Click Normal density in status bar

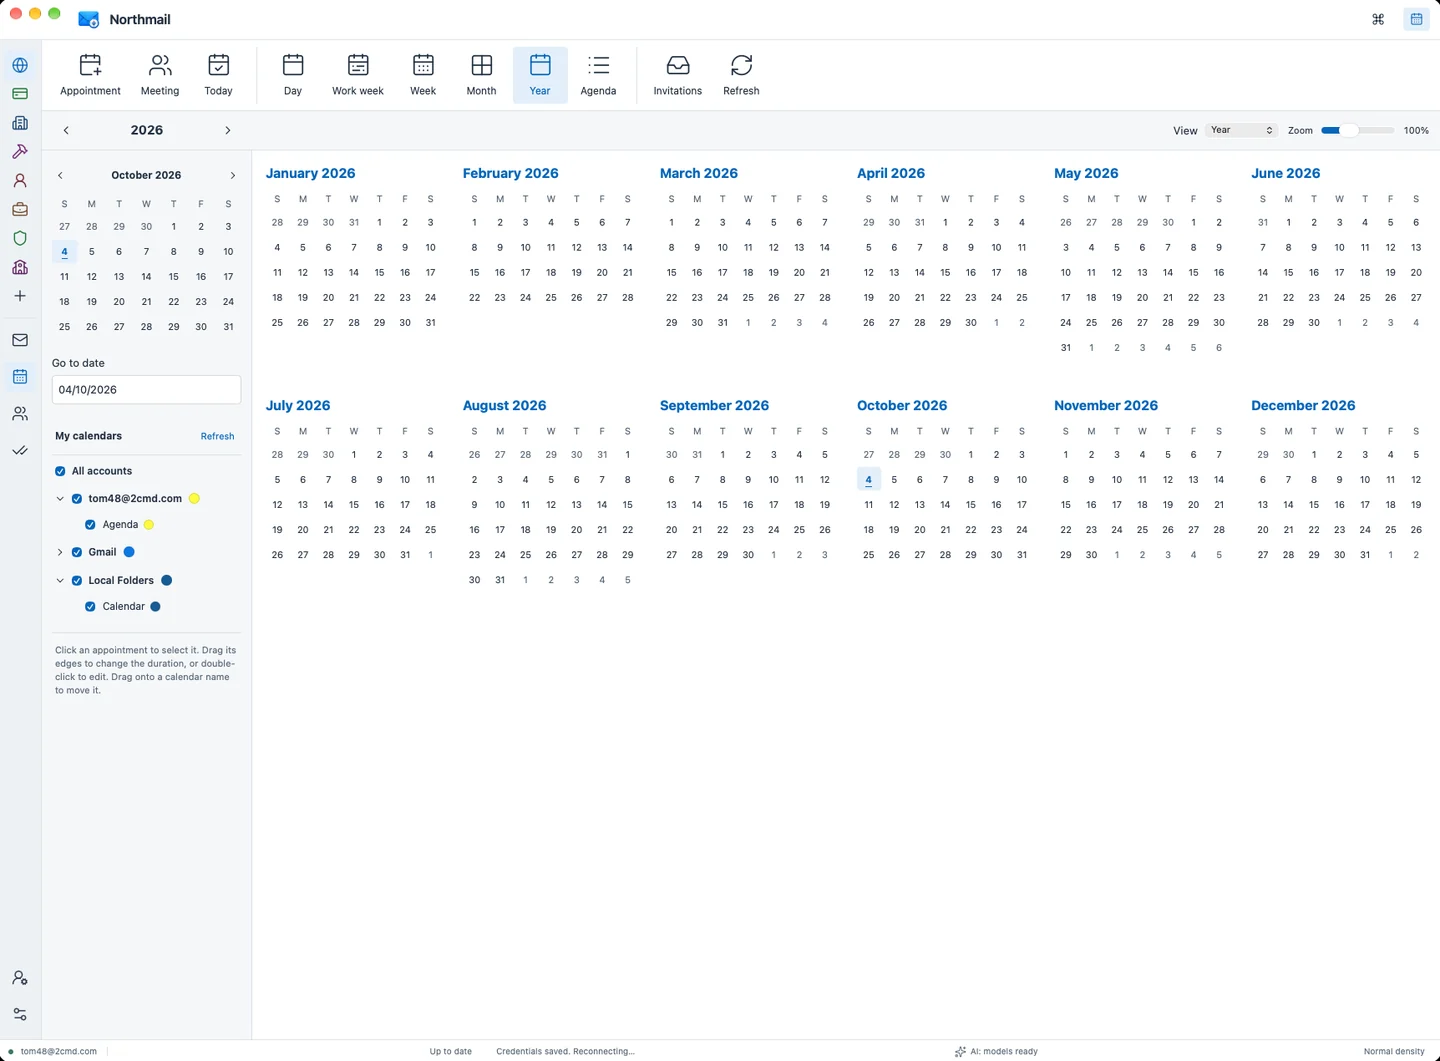click(1394, 1051)
